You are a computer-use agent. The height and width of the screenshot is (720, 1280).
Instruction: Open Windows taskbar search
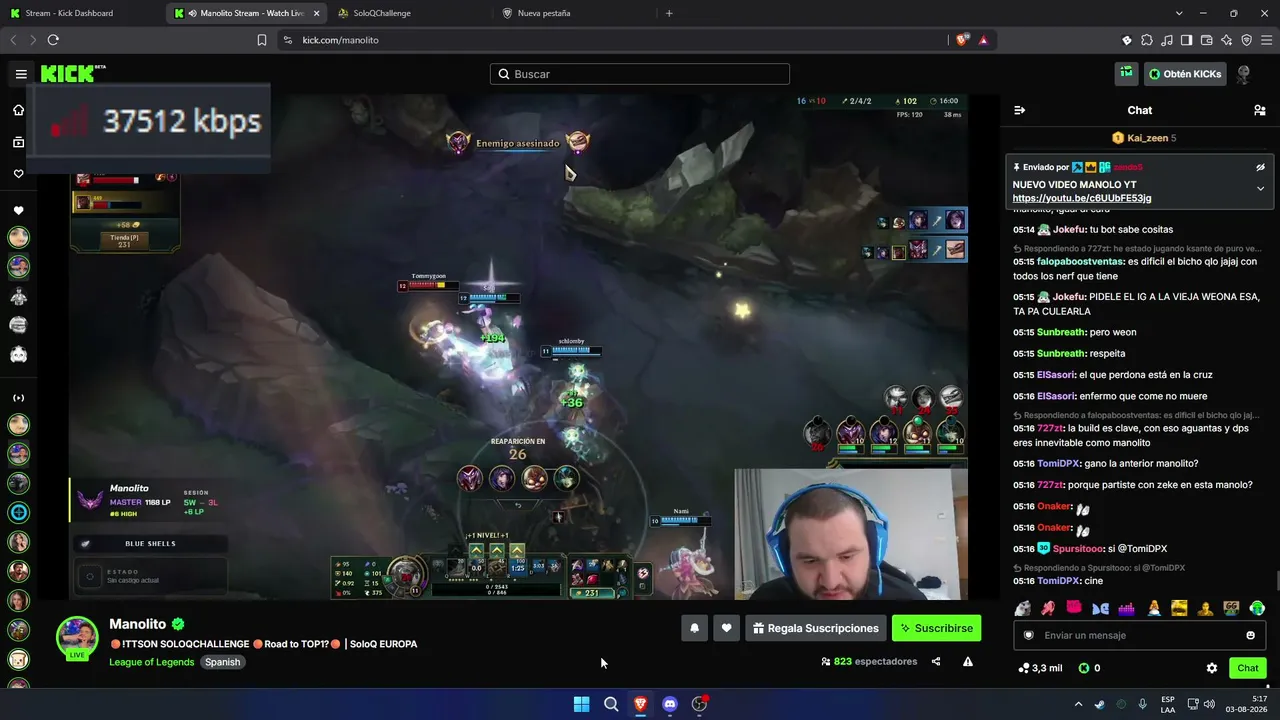[x=611, y=704]
